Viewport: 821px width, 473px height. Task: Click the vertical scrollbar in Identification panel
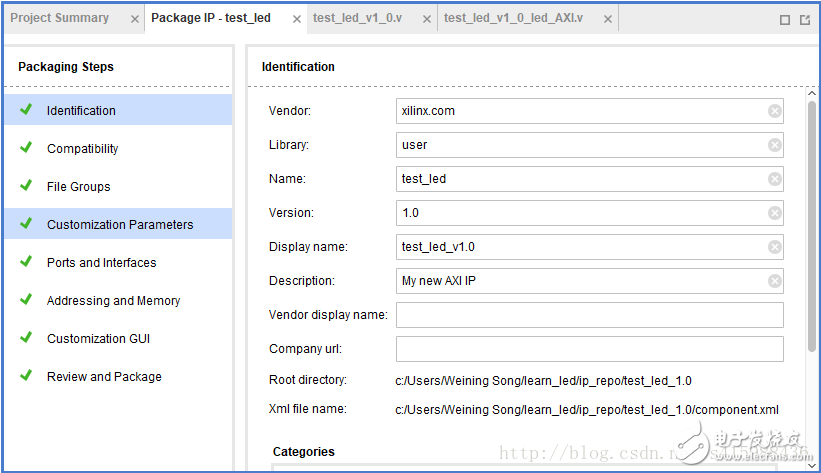[813, 230]
